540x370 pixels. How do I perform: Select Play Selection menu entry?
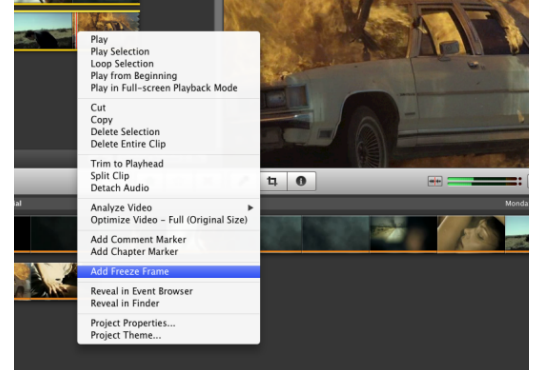coord(168,51)
